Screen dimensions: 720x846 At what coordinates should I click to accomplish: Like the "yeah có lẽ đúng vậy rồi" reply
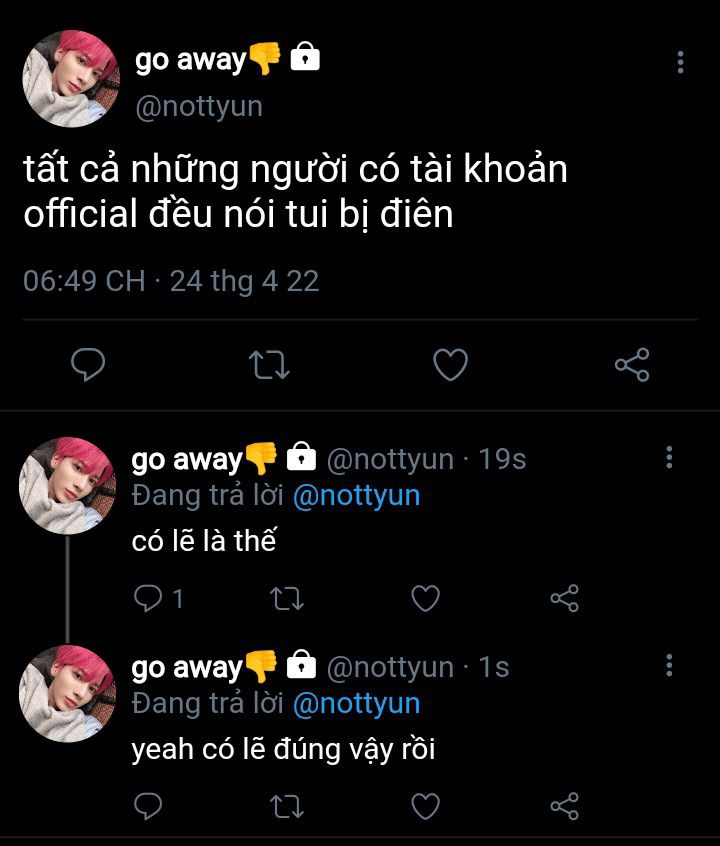[x=426, y=805]
